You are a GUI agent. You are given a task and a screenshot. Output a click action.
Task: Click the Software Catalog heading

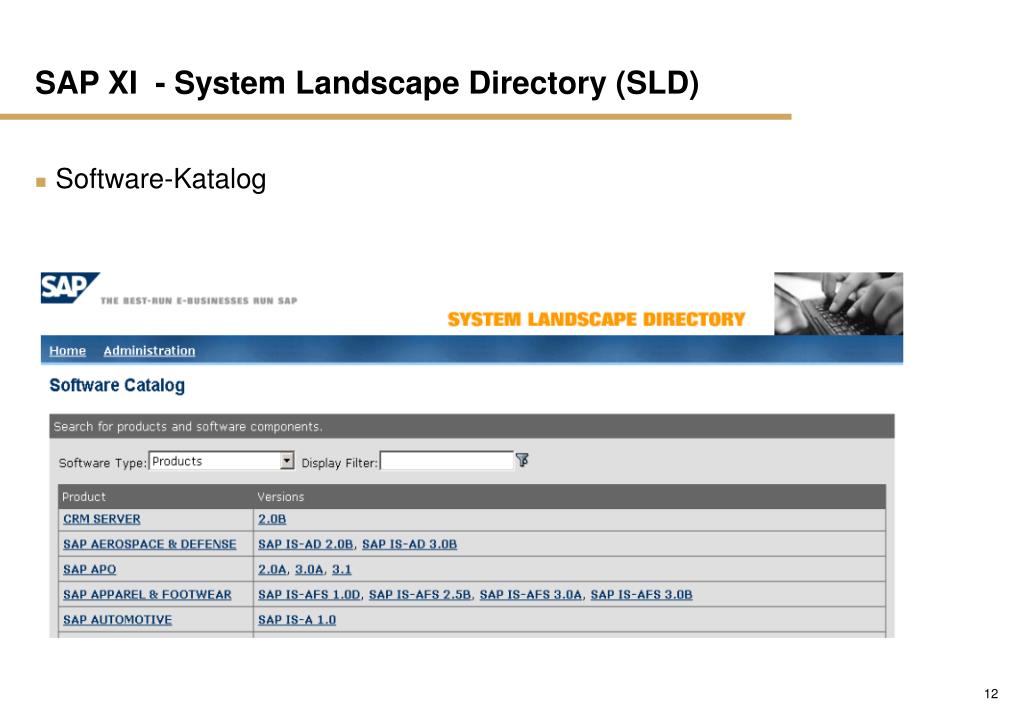[117, 385]
